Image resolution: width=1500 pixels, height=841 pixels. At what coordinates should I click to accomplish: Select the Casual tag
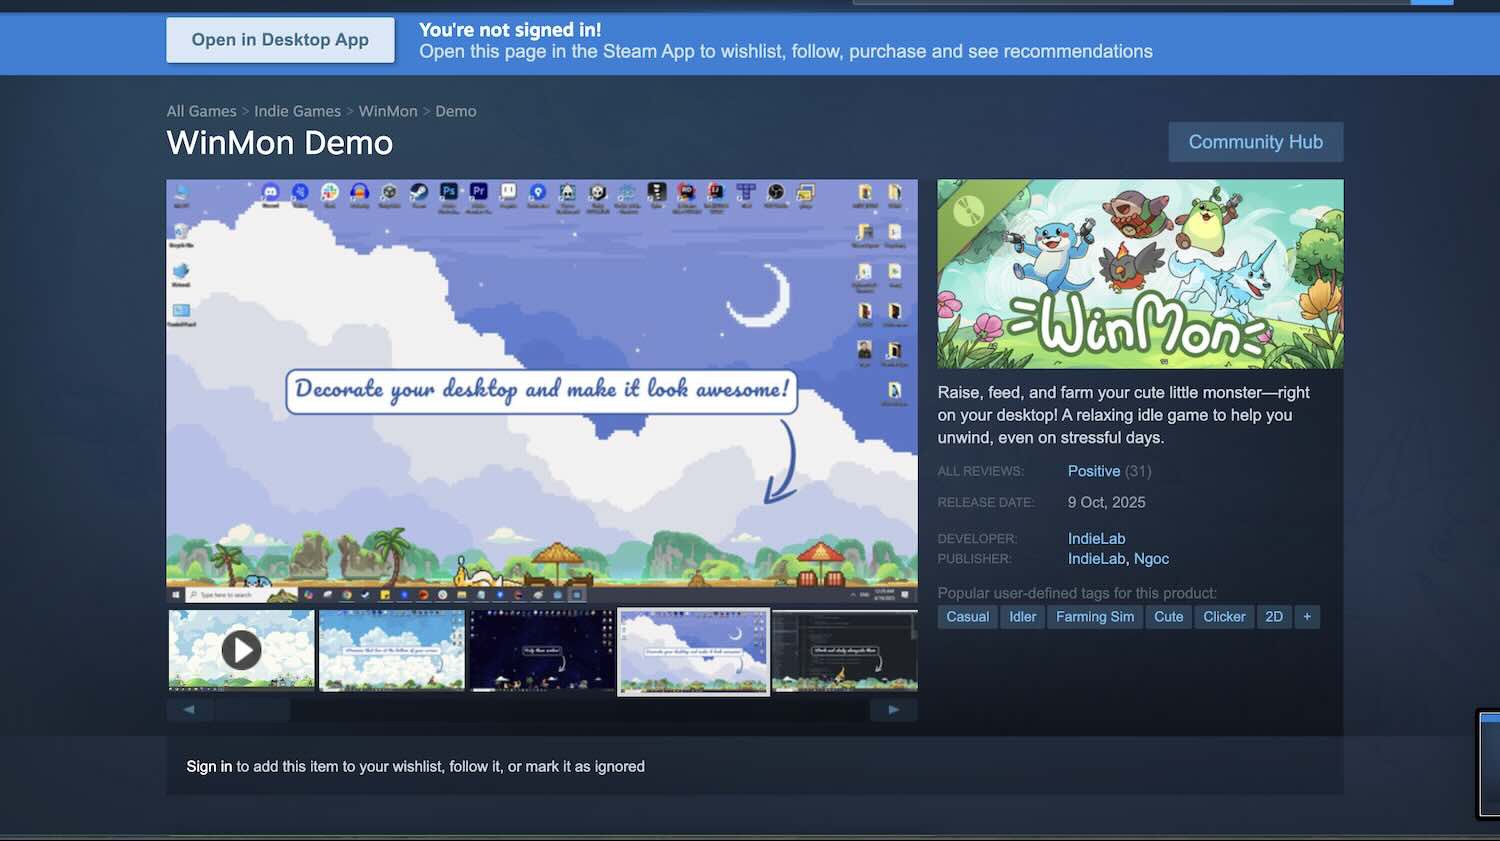[x=967, y=617]
